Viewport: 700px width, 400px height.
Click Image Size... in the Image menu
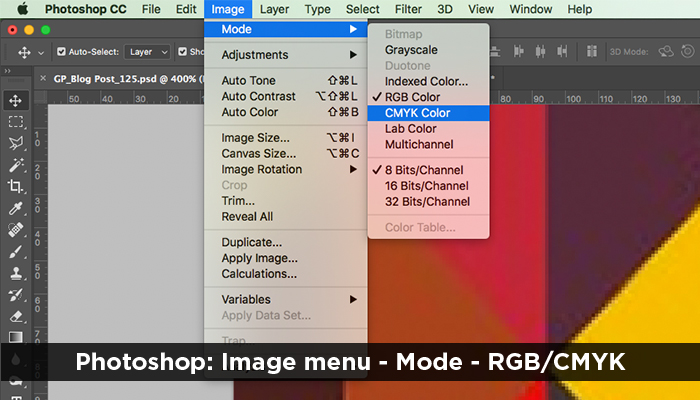point(256,138)
